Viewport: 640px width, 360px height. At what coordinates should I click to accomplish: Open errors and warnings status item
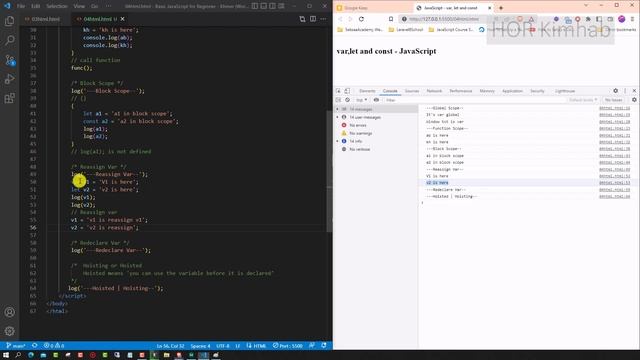point(54,346)
